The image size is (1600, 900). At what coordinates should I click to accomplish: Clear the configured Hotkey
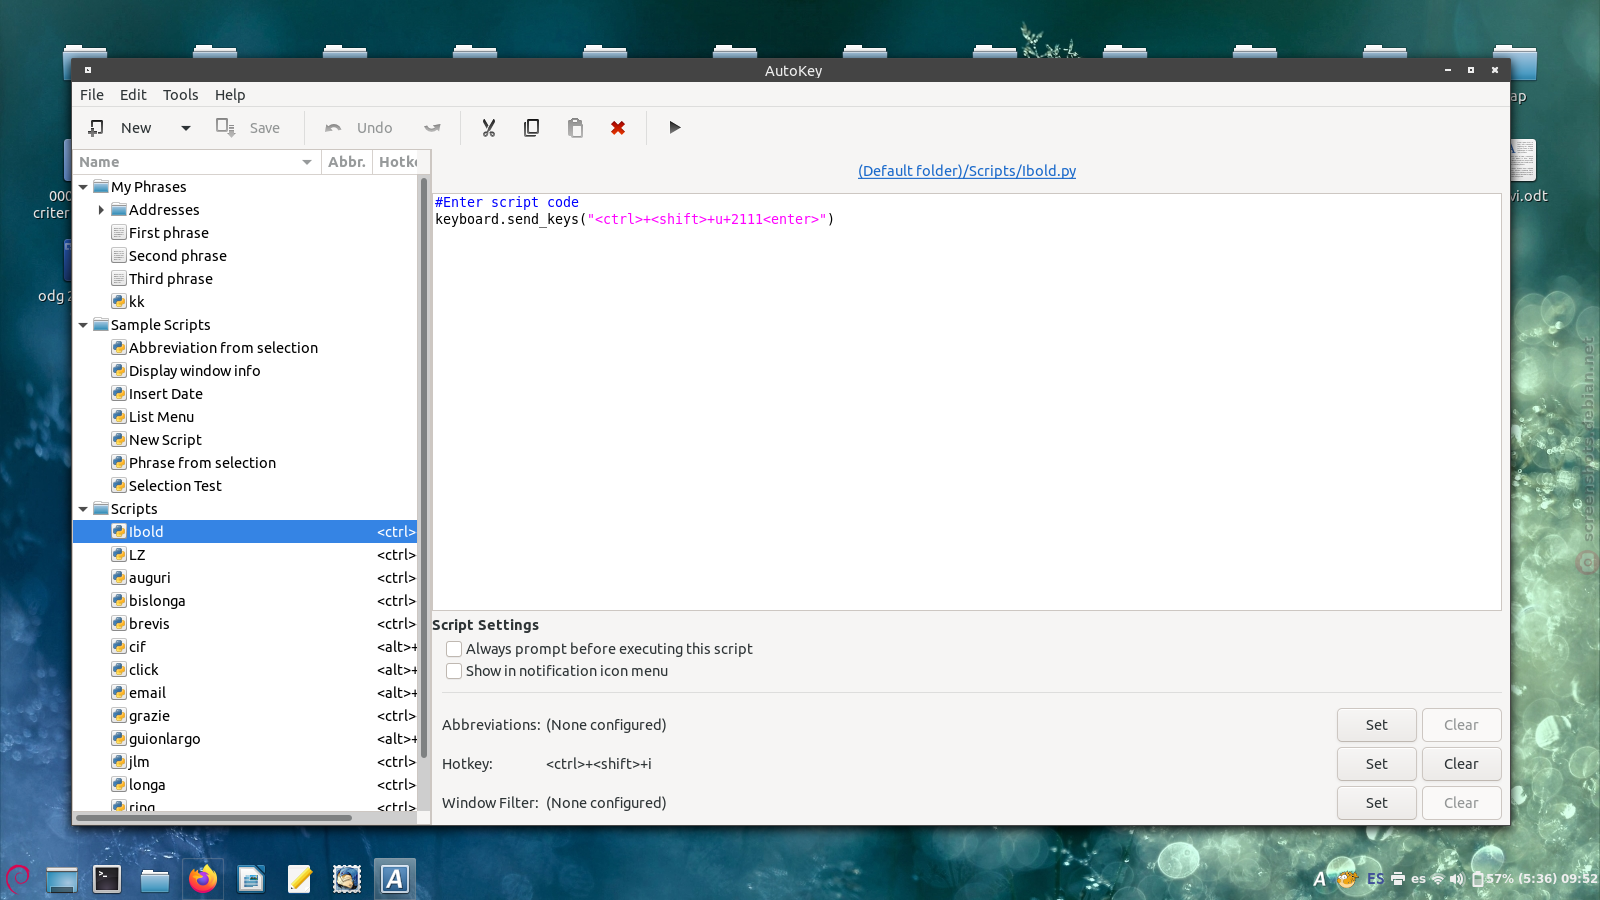(x=1461, y=764)
